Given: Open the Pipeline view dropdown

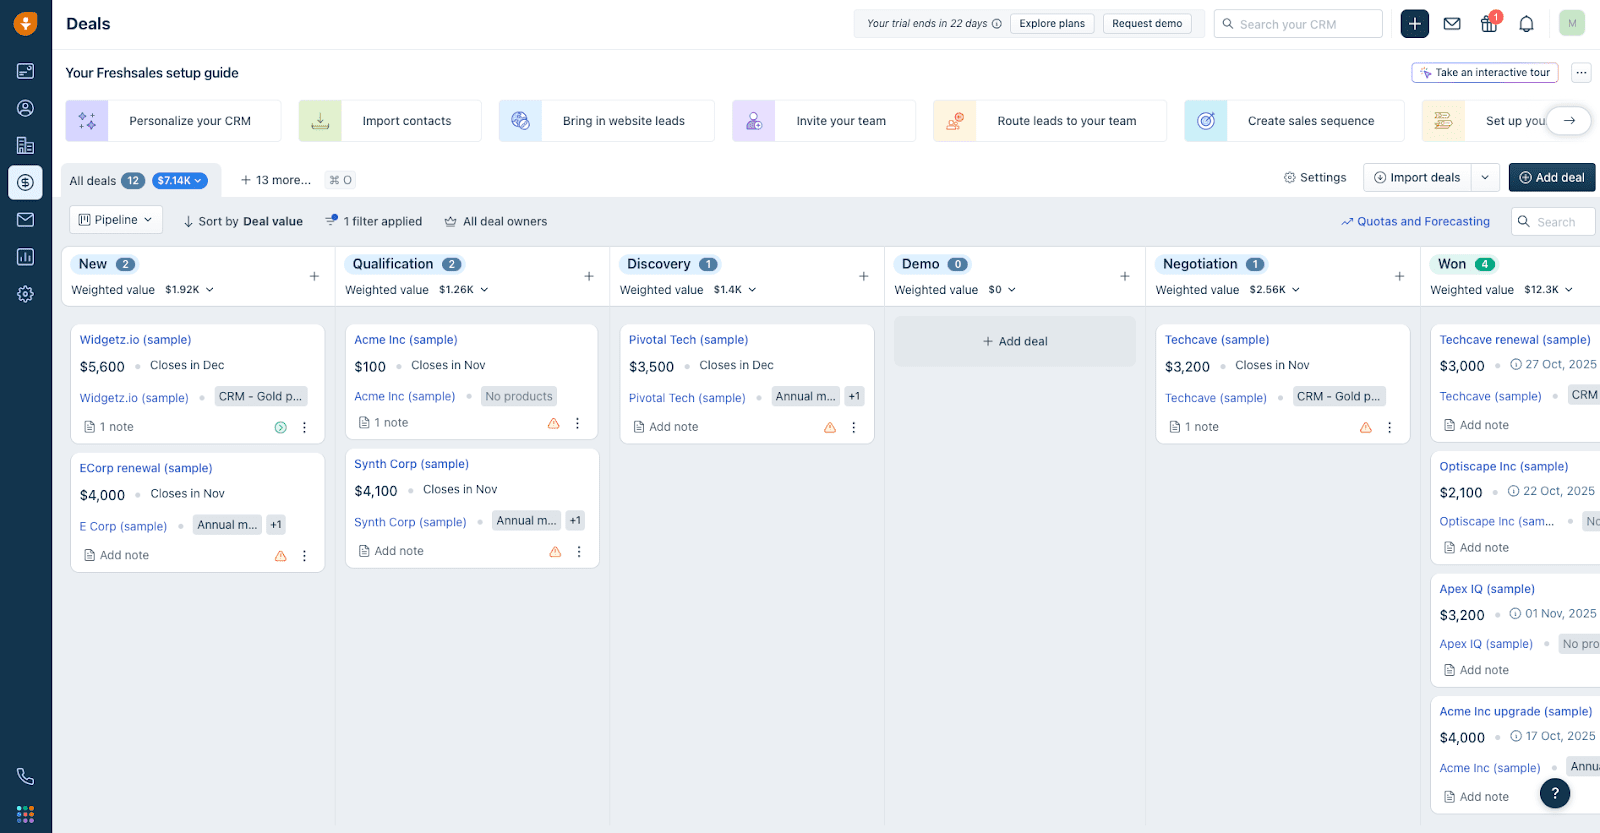Looking at the screenshot, I should coord(116,220).
